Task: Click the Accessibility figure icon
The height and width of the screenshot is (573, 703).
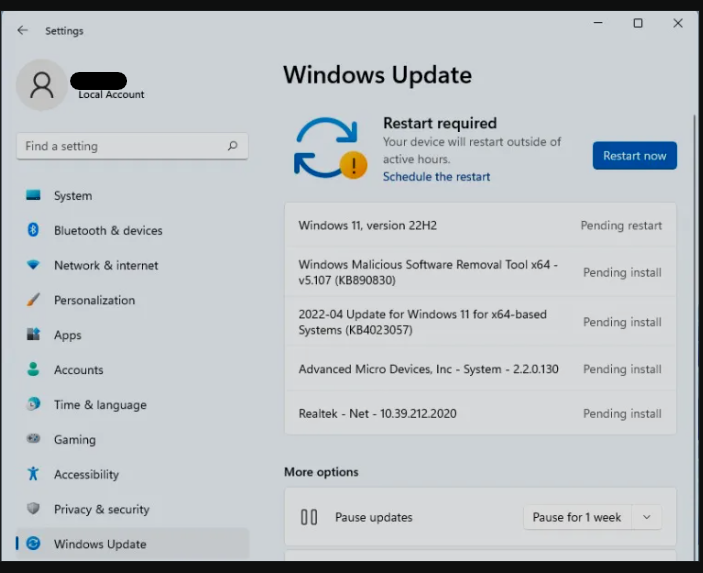Action: 33,473
